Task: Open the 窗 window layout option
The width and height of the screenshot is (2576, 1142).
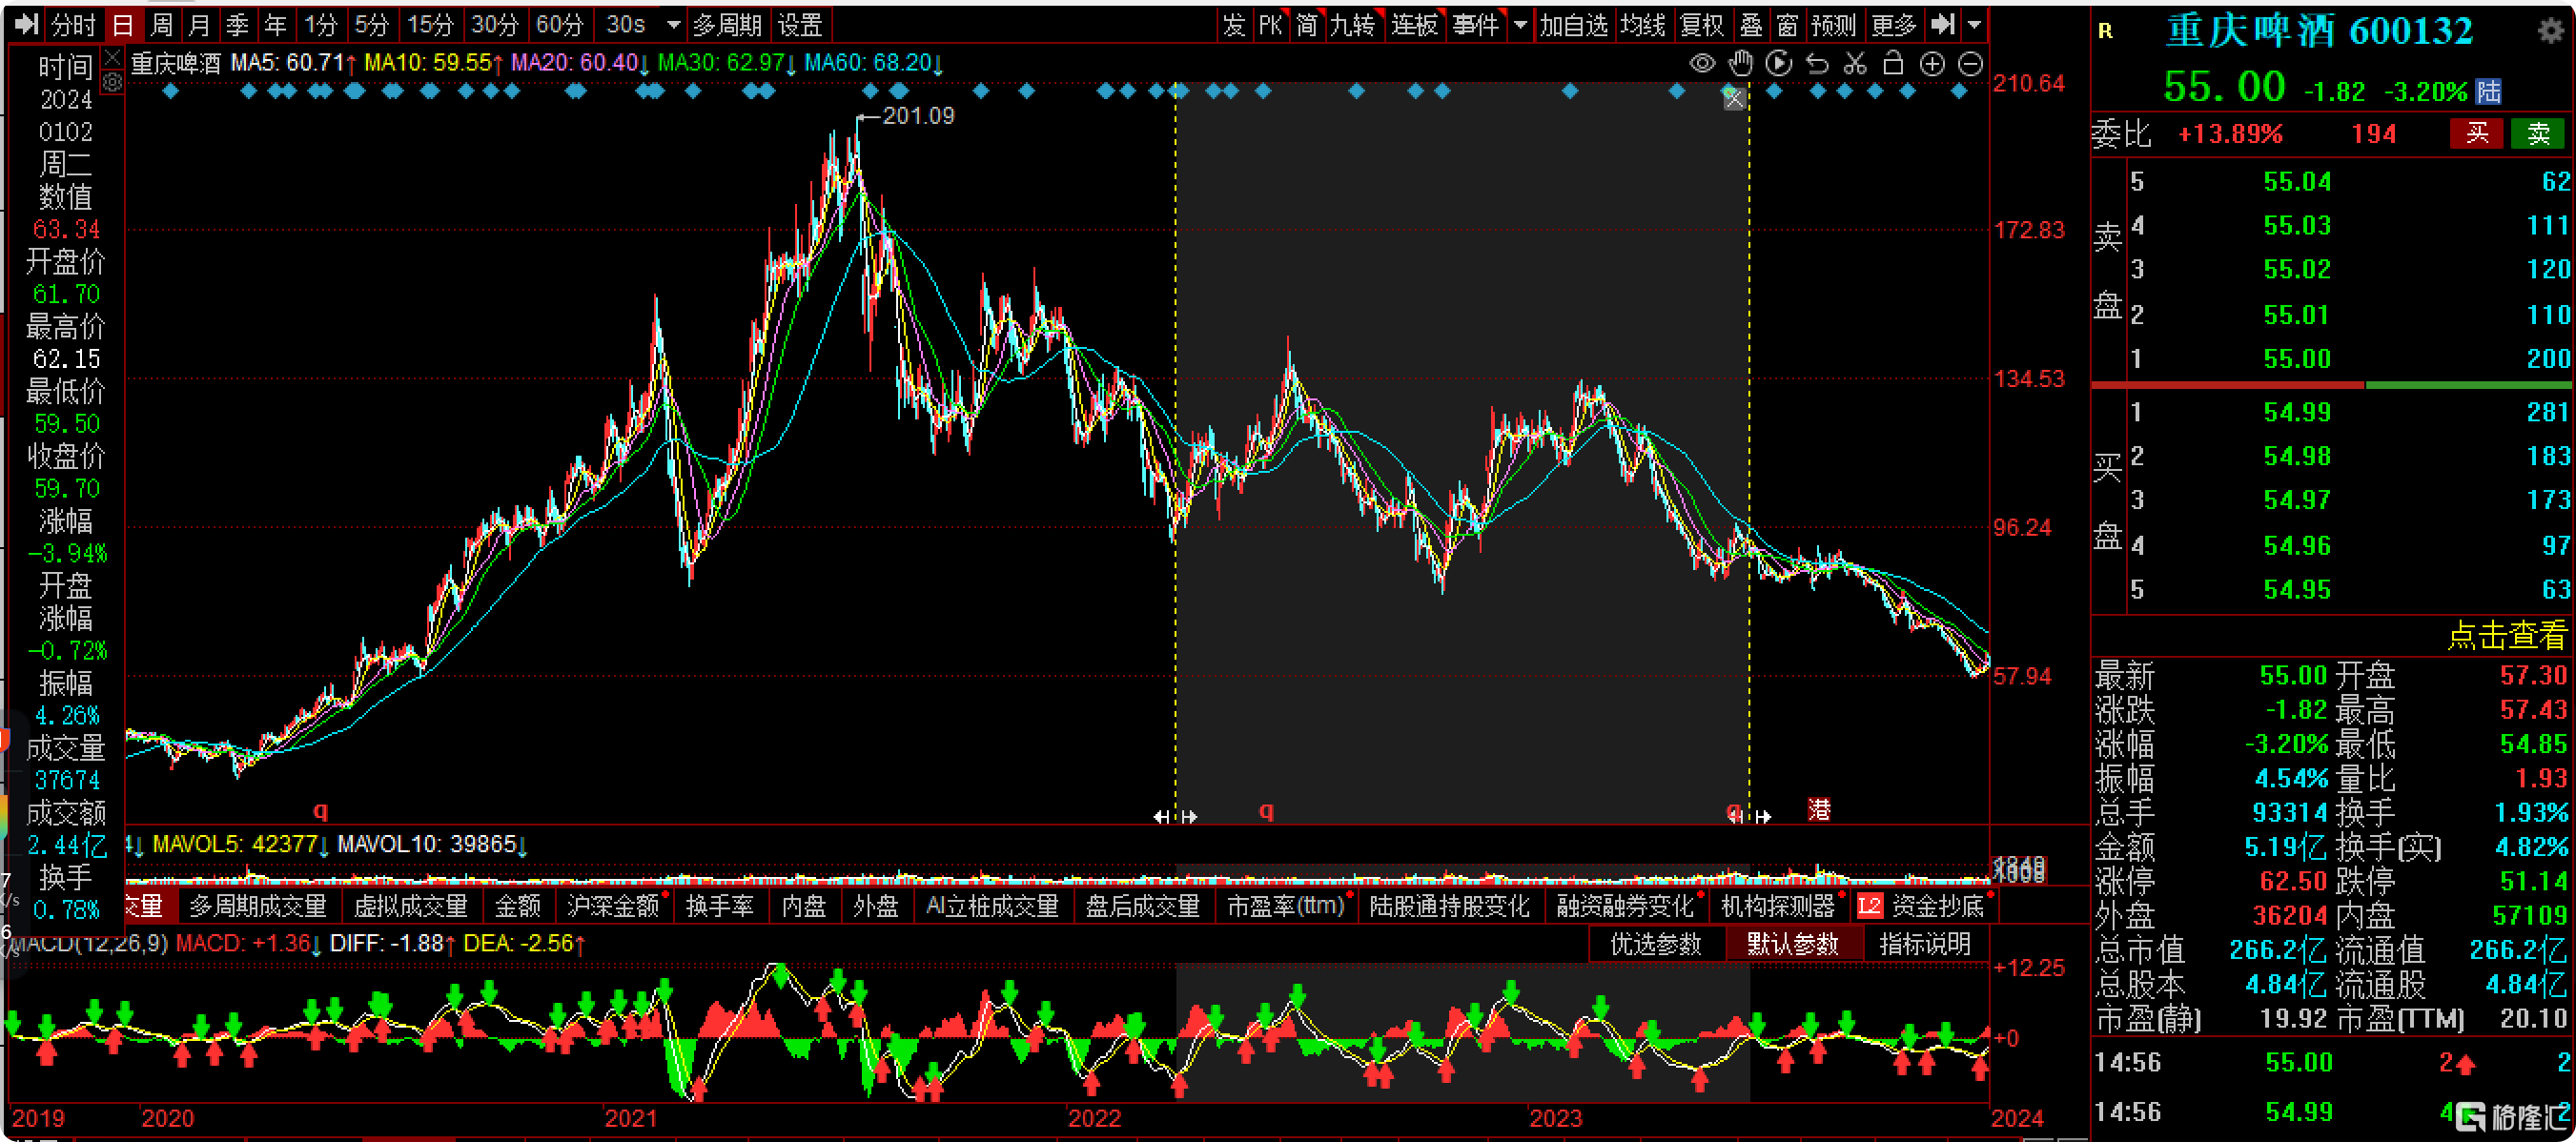Action: 1788,24
